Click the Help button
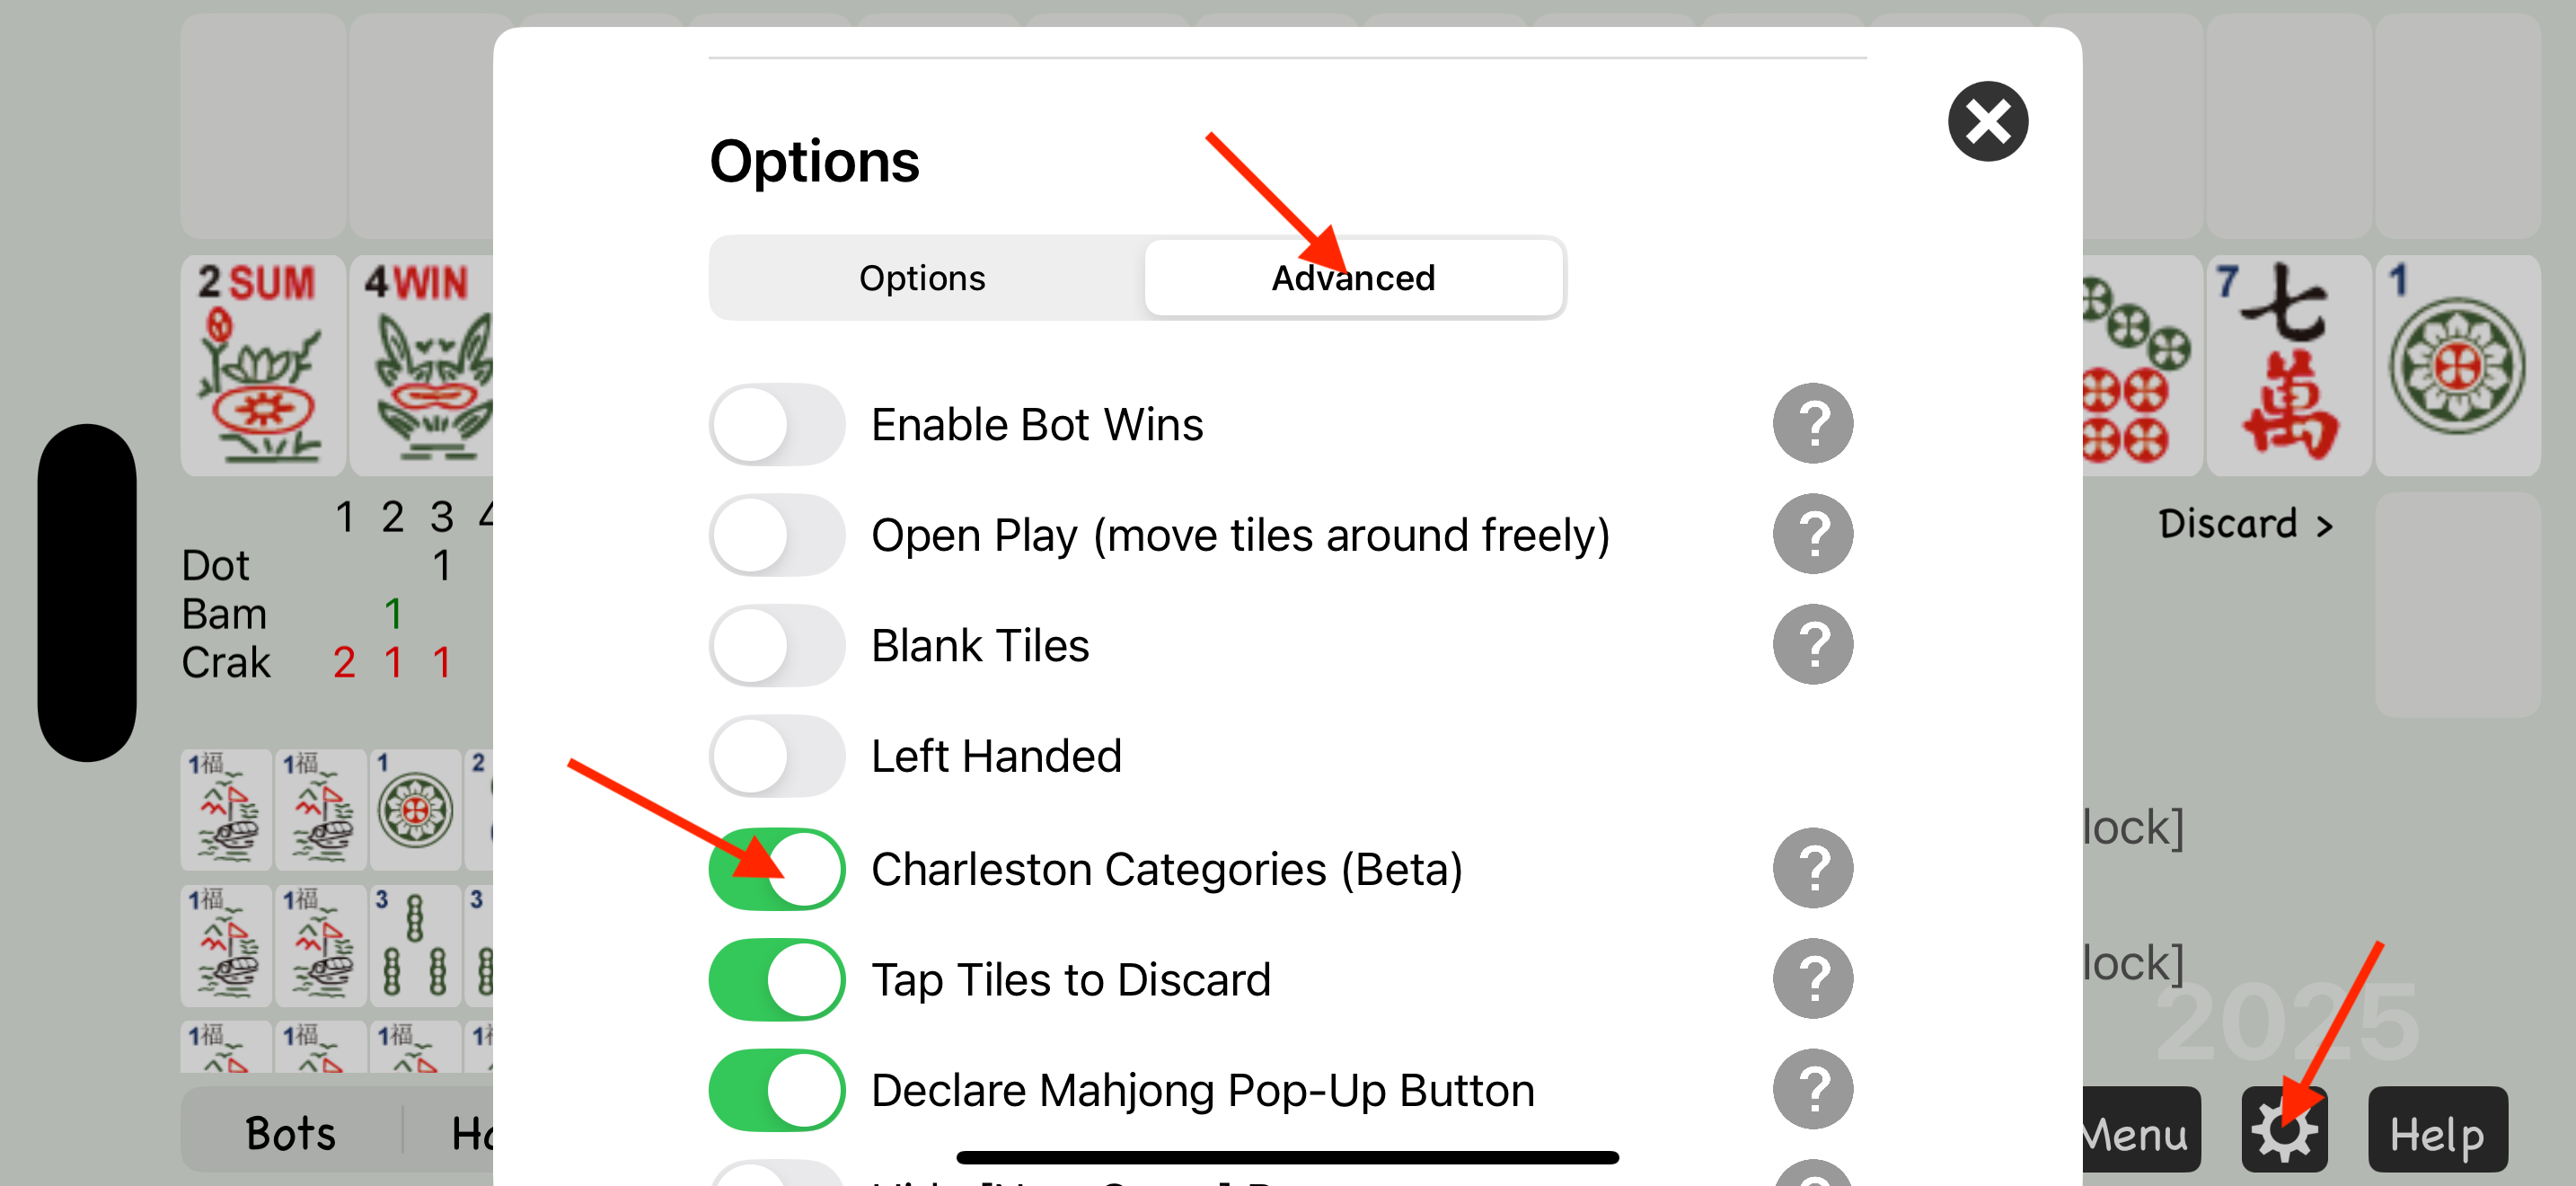 point(2437,1130)
